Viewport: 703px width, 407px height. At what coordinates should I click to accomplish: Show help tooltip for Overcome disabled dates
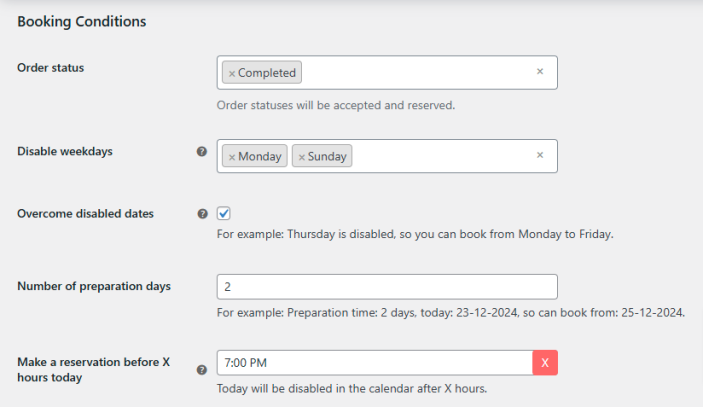point(202,214)
